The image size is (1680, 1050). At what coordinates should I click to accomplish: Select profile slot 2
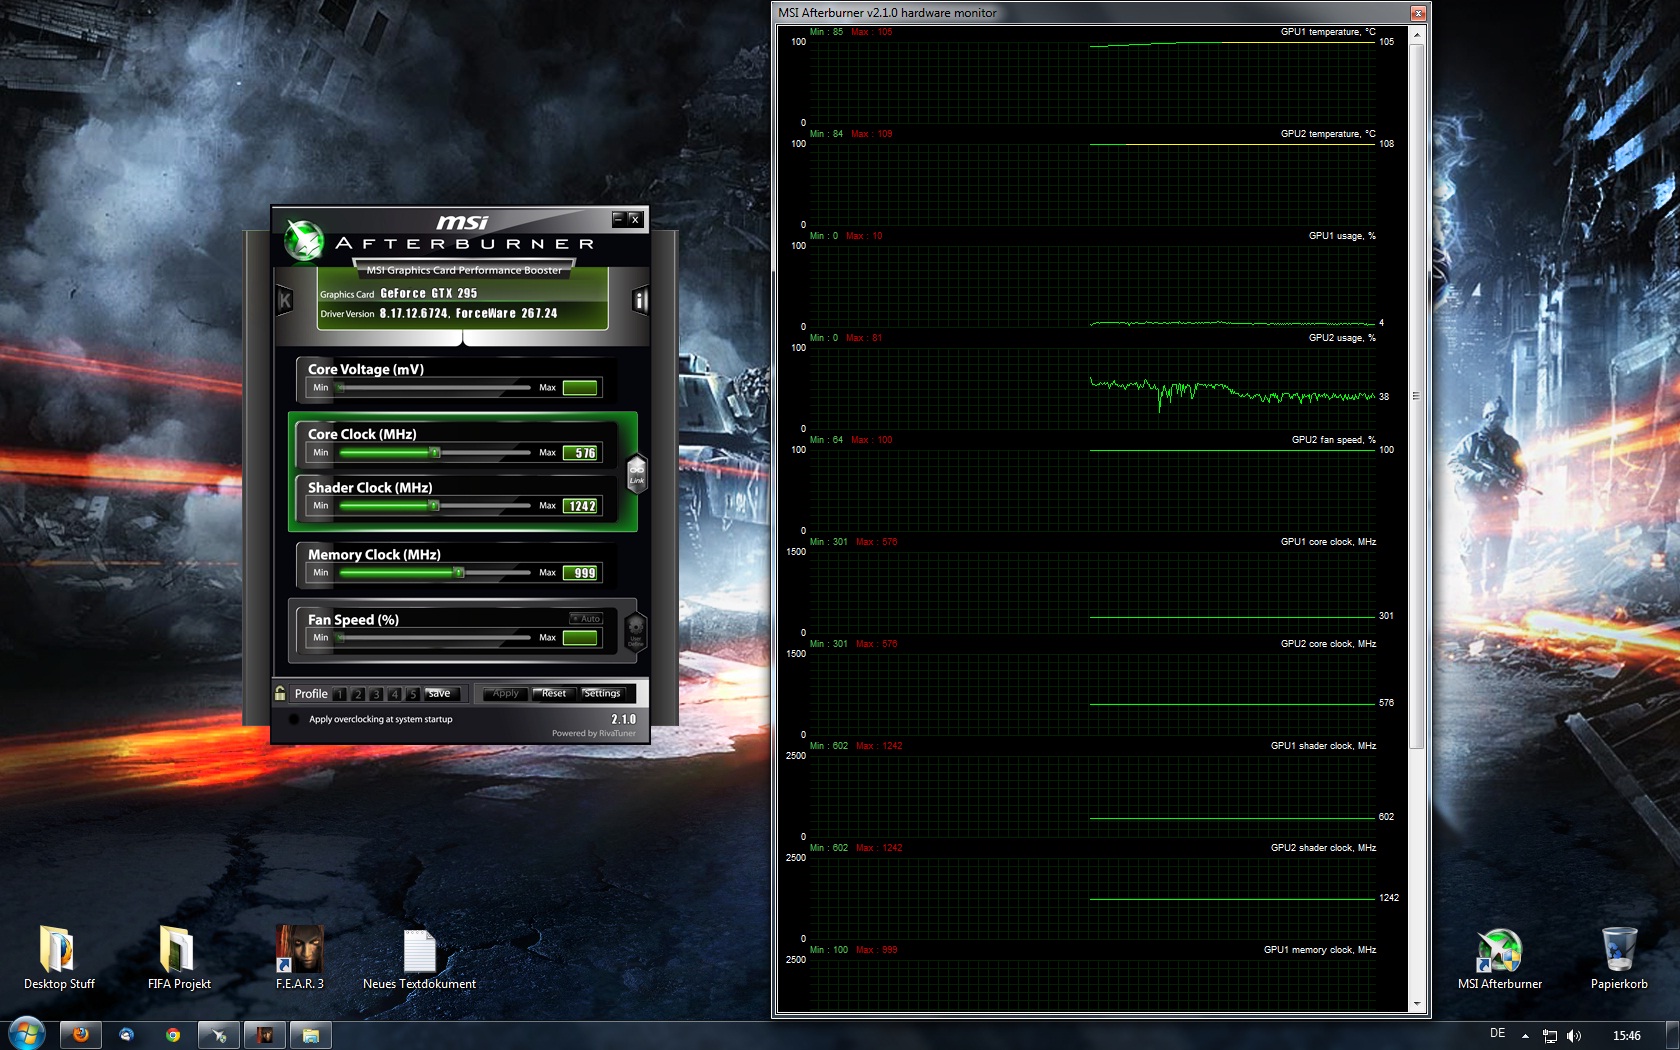click(x=358, y=694)
